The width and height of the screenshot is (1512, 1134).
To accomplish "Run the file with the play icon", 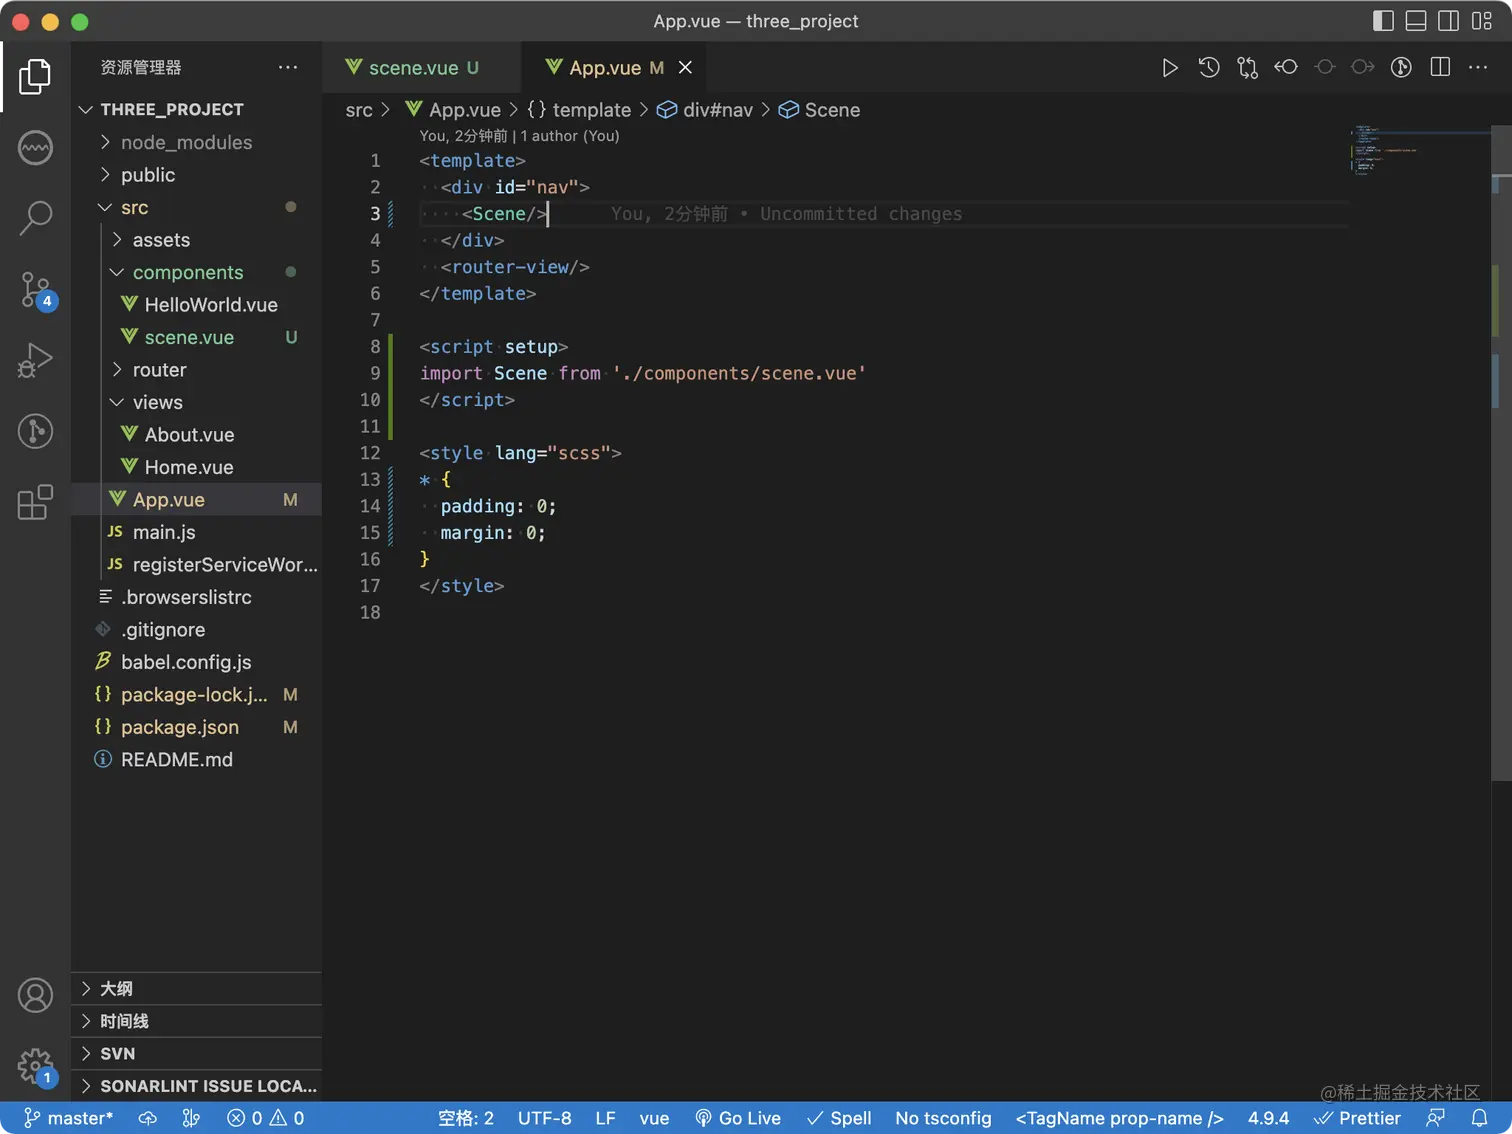I will coord(1169,68).
